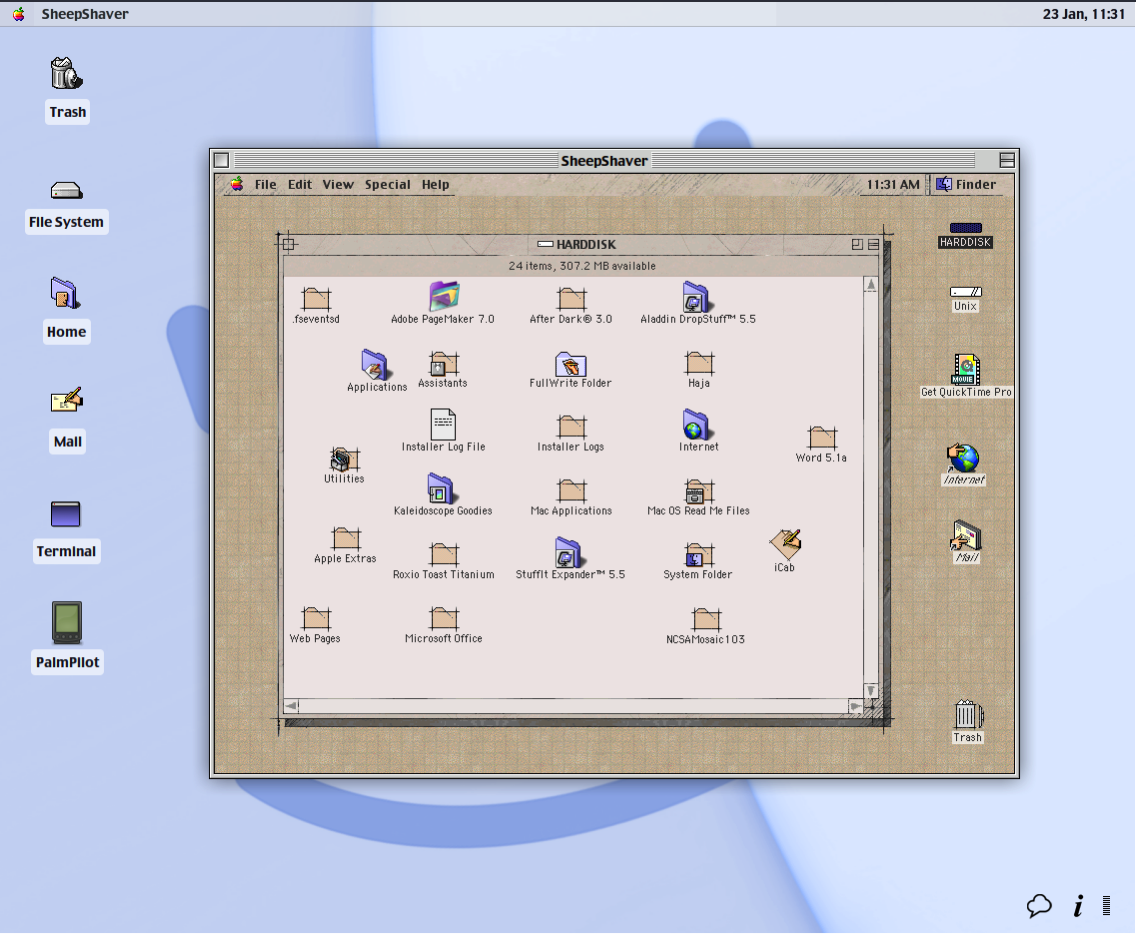Open the Special menu
1136x936 pixels.
tap(388, 184)
